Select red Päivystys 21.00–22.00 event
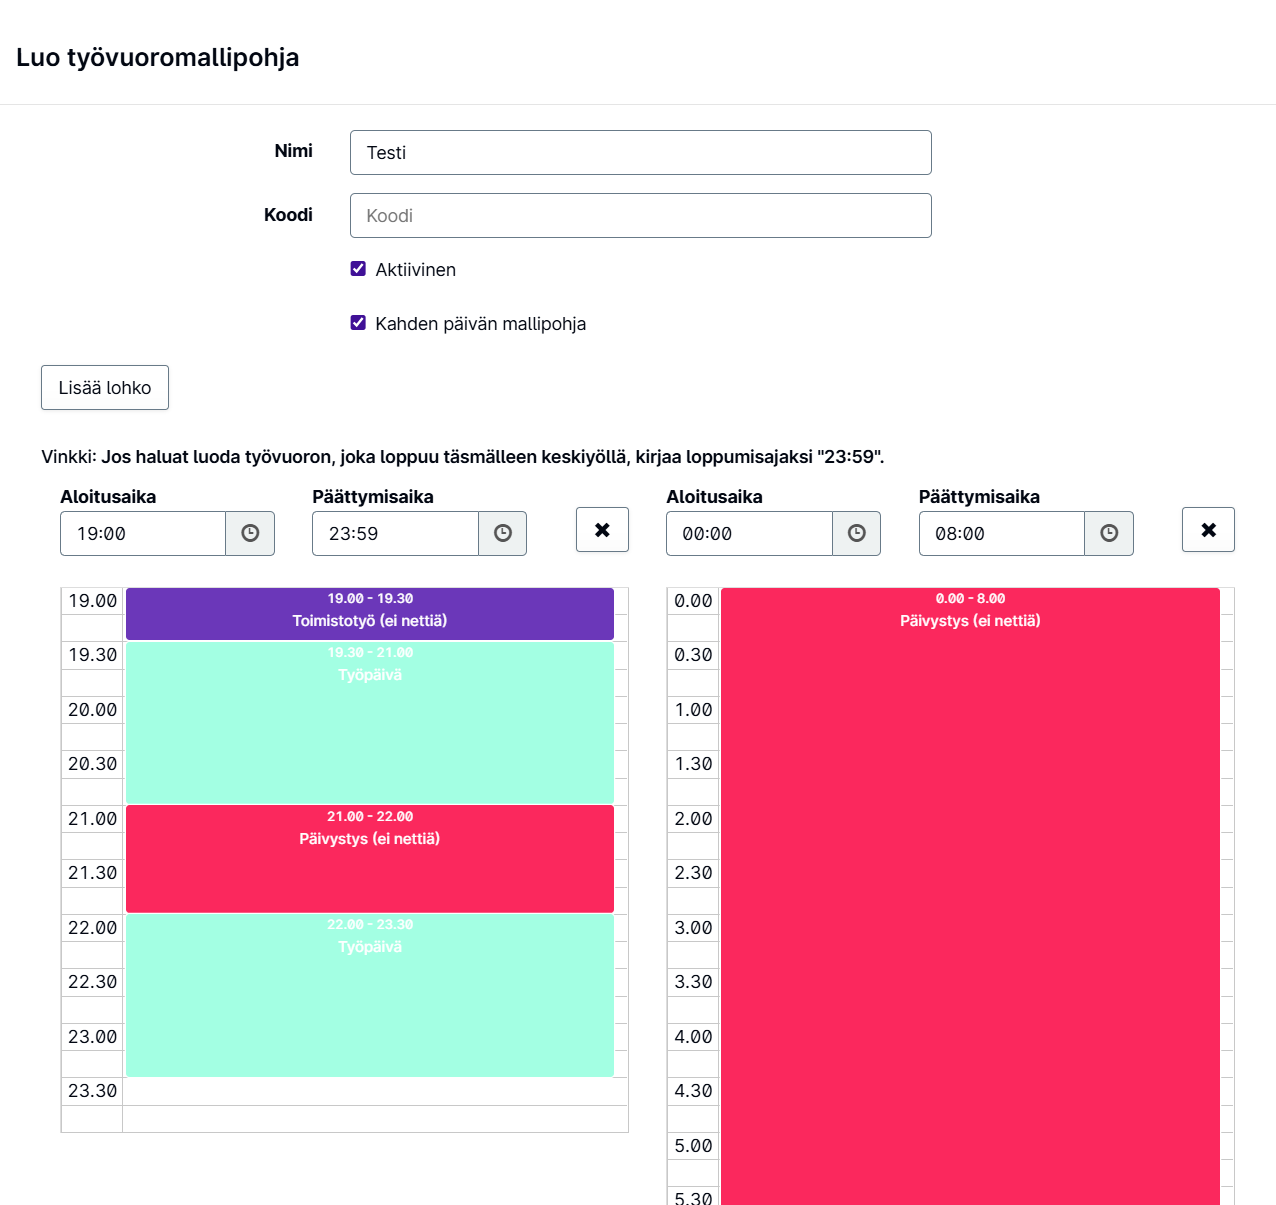 (370, 859)
